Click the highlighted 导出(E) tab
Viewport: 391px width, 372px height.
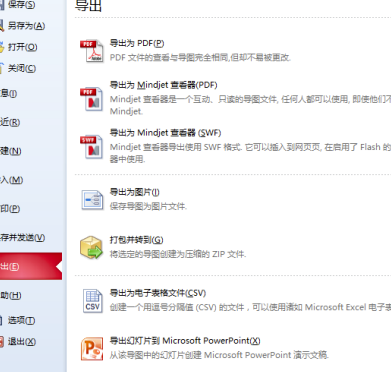tap(31, 266)
